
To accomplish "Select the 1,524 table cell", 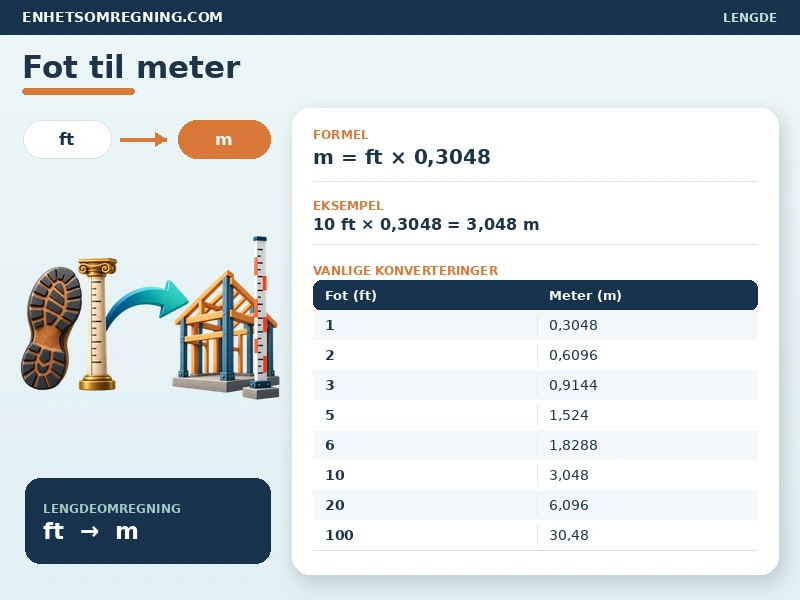I will point(568,415).
